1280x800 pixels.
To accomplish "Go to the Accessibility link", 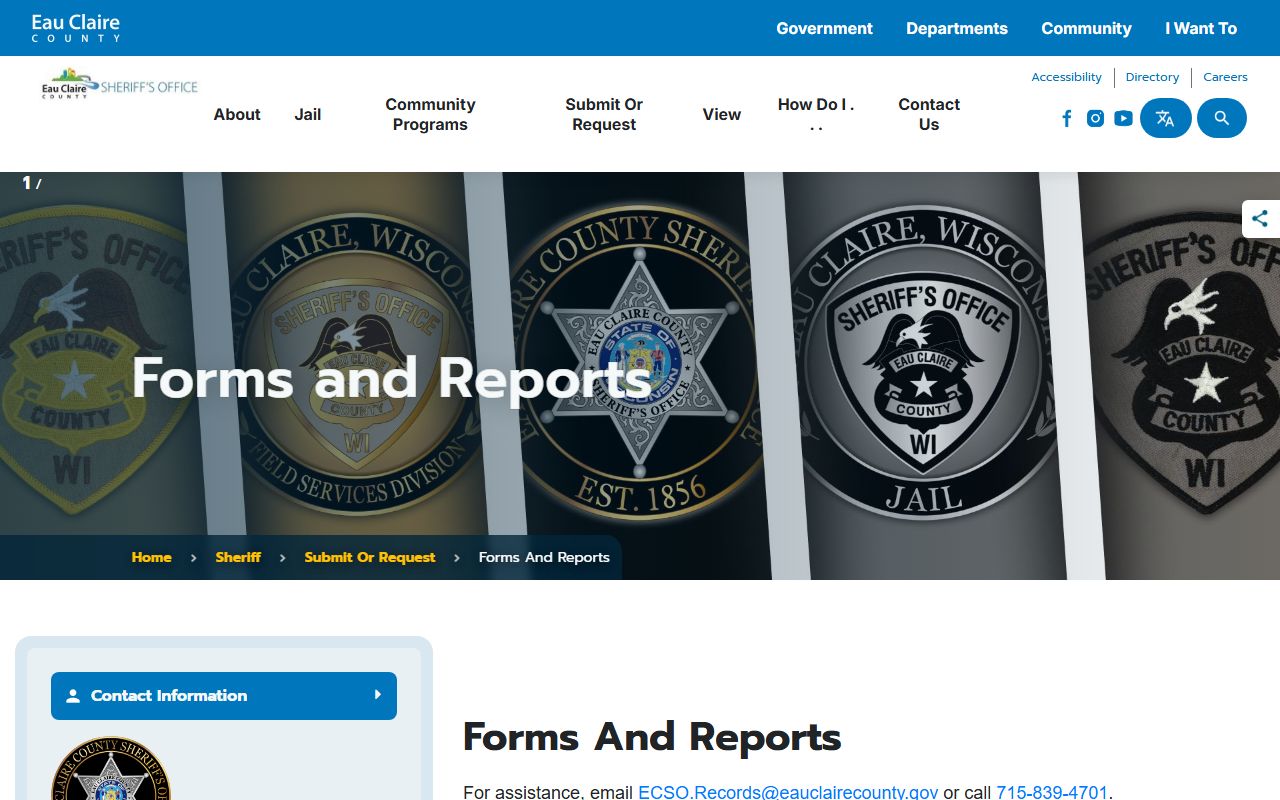I will click(x=1066, y=77).
